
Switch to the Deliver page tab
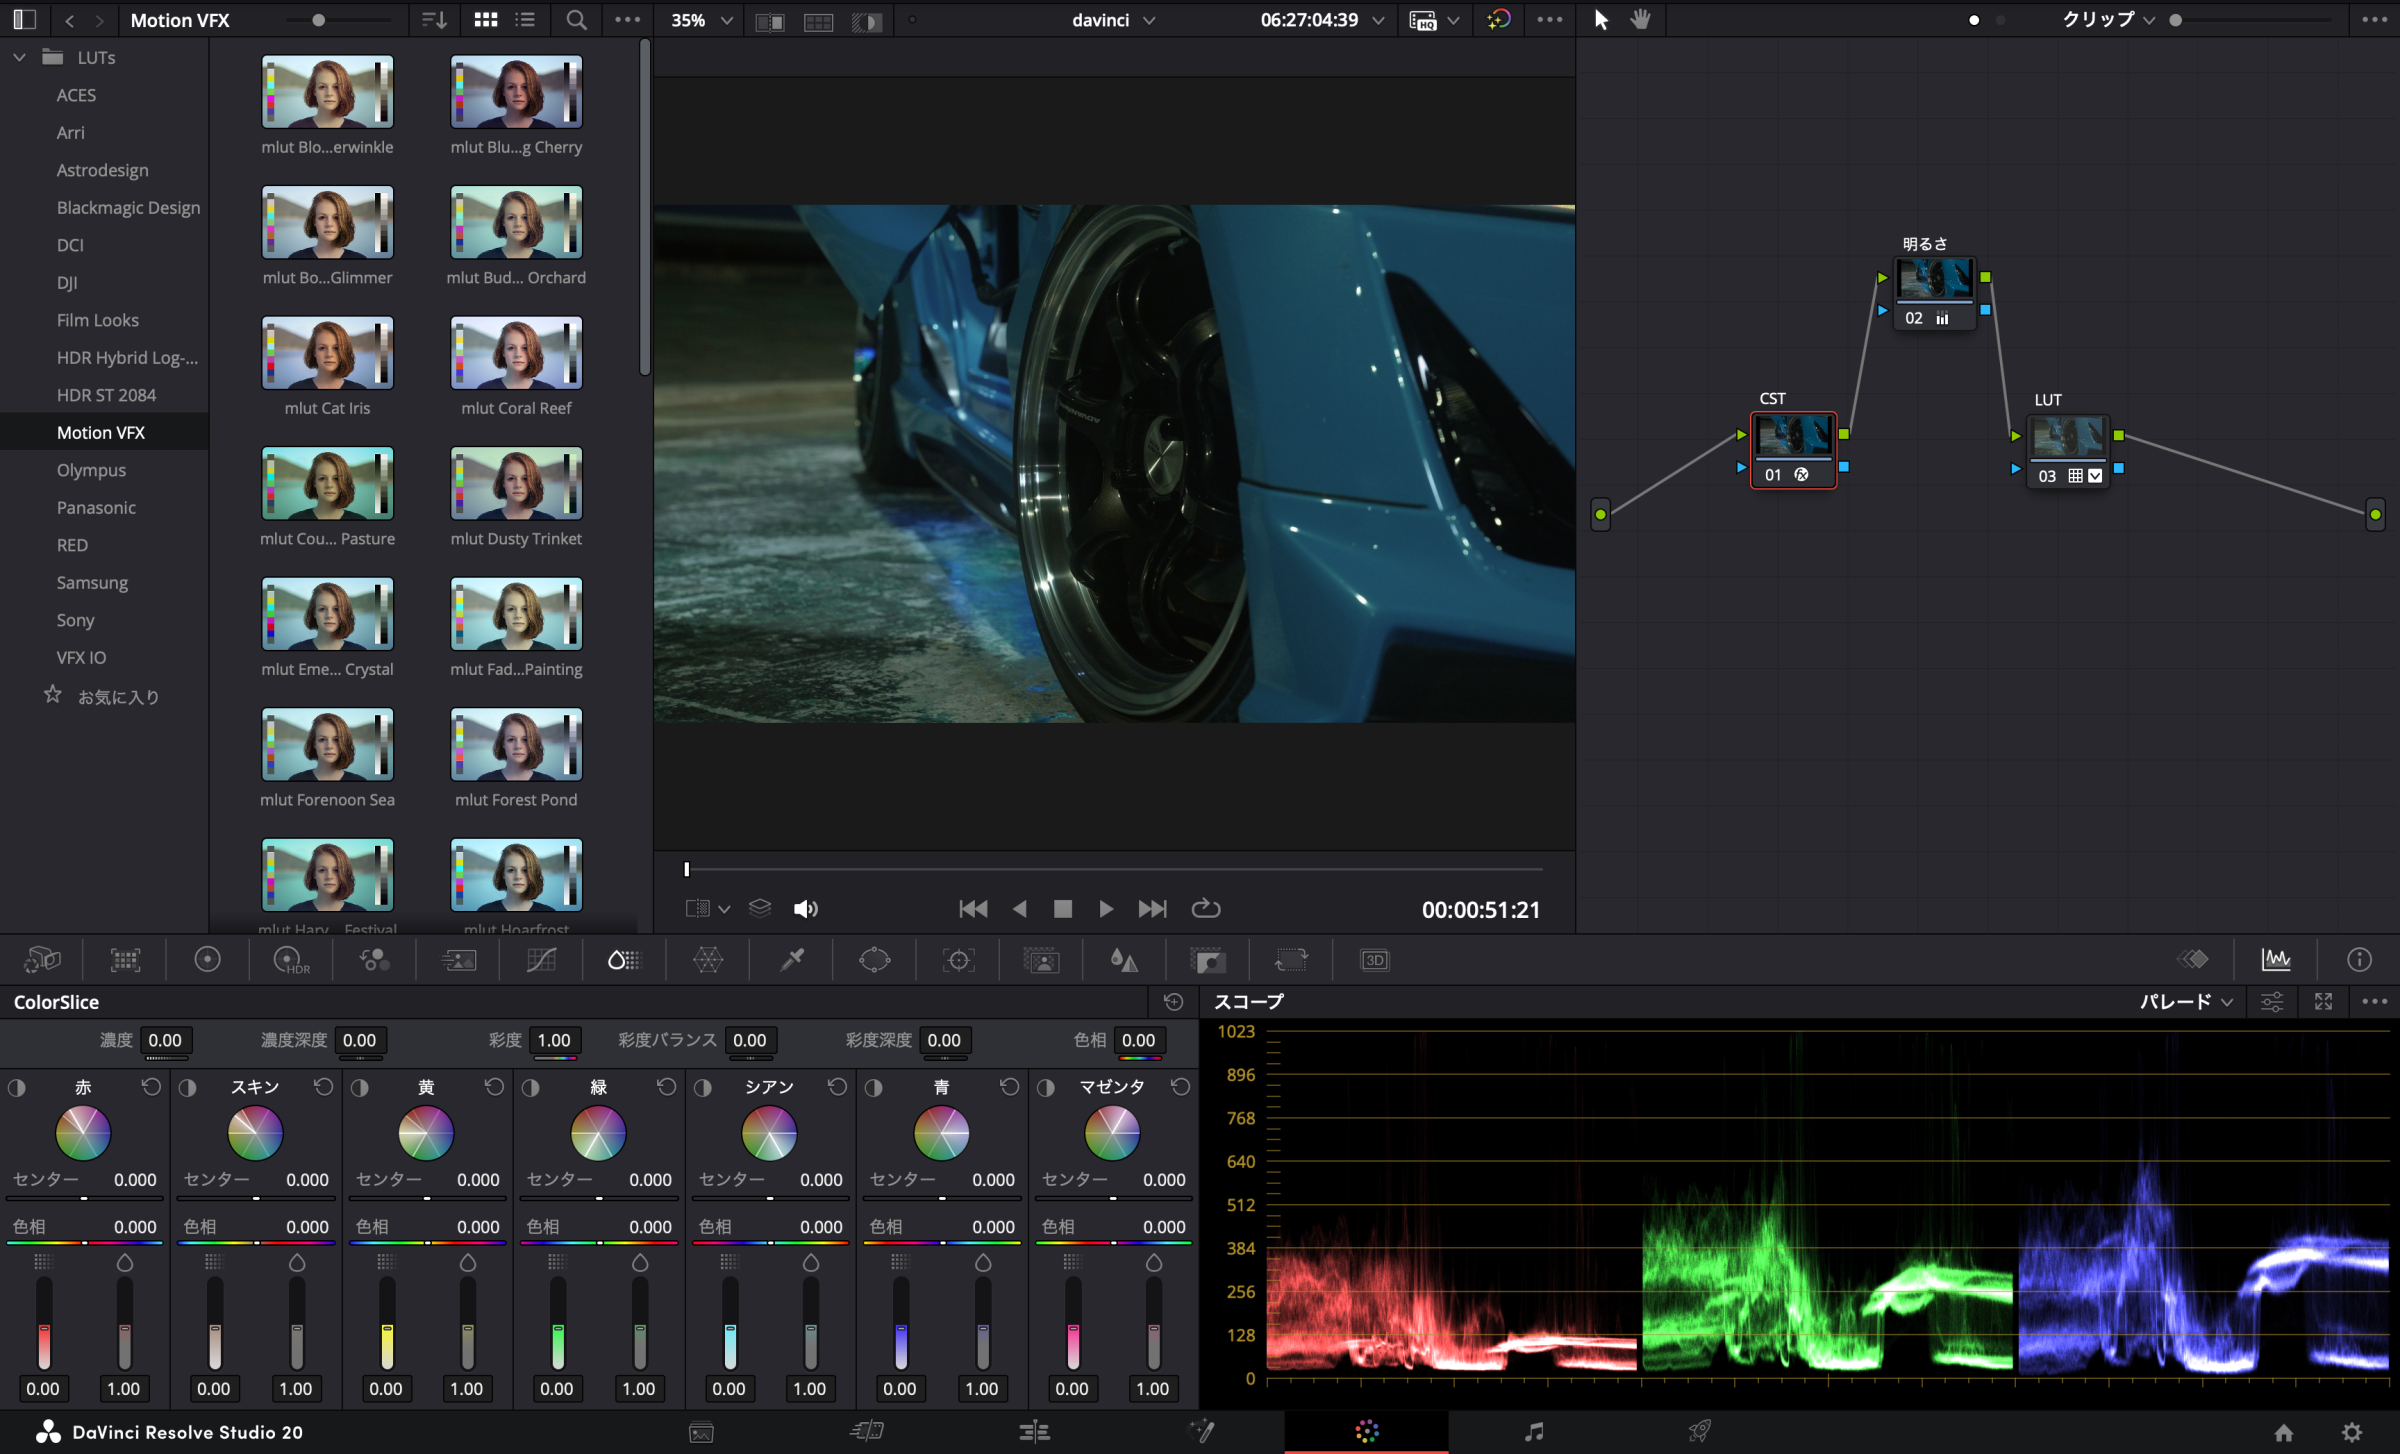click(x=1700, y=1432)
